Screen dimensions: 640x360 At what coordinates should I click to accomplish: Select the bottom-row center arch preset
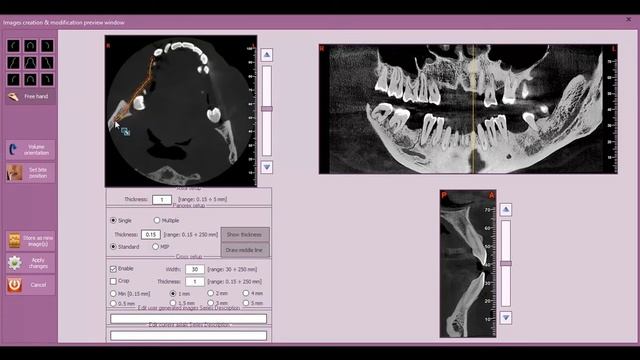(30, 79)
